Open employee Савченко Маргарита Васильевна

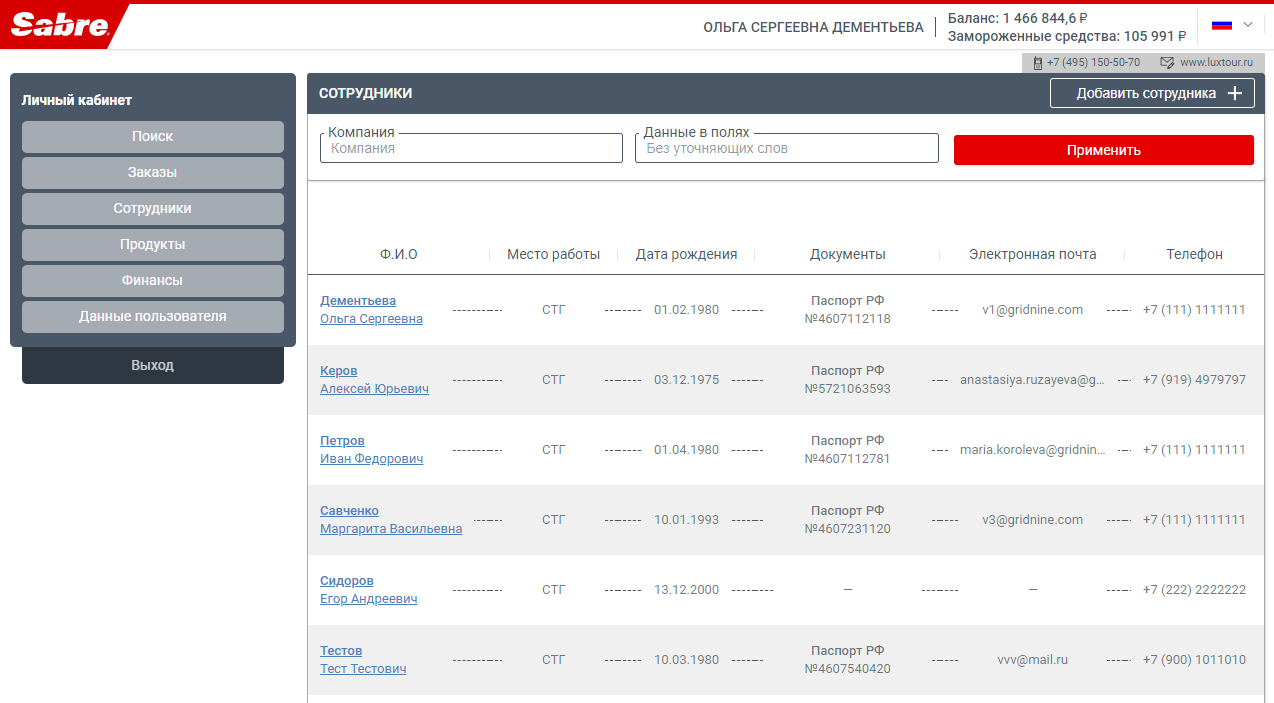pos(349,511)
